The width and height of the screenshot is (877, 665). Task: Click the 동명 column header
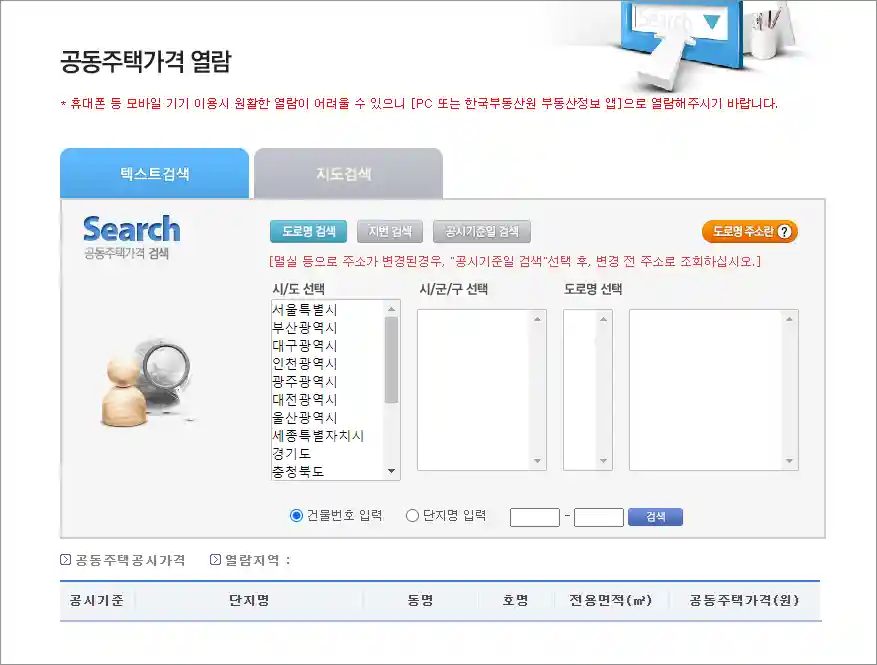420,601
